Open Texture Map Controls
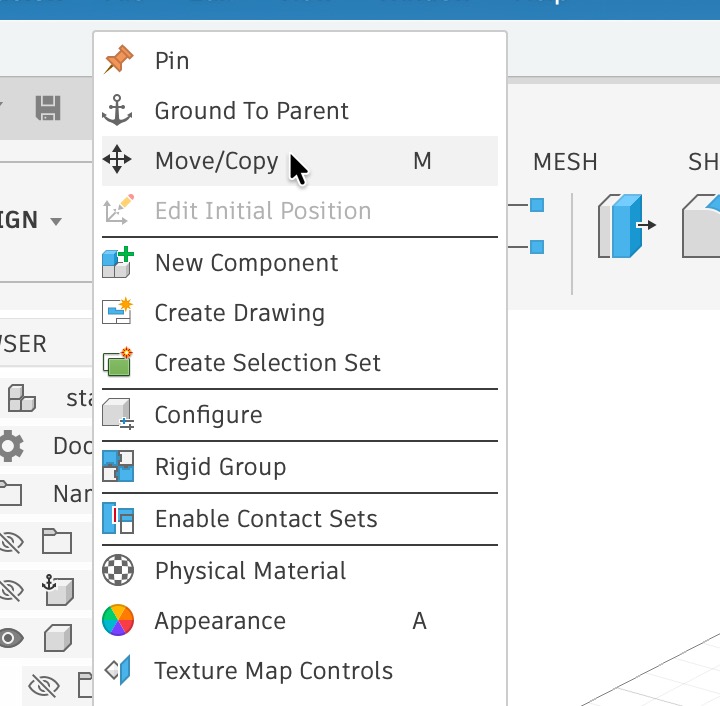720x706 pixels. pos(273,671)
